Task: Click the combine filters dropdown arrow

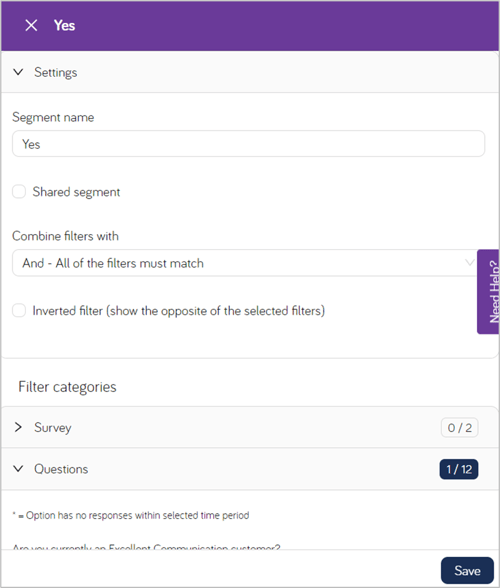Action: coord(469,262)
